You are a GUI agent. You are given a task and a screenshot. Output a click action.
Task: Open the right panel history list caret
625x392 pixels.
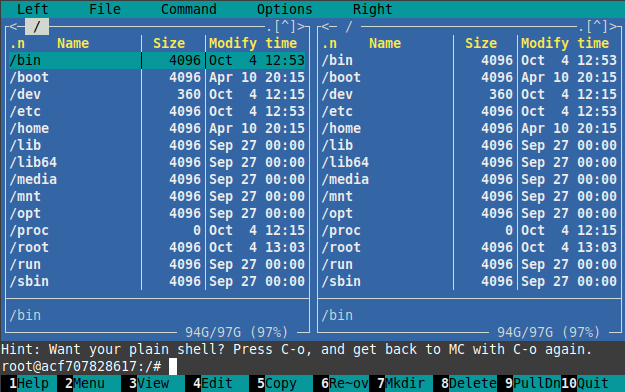[x=597, y=26]
